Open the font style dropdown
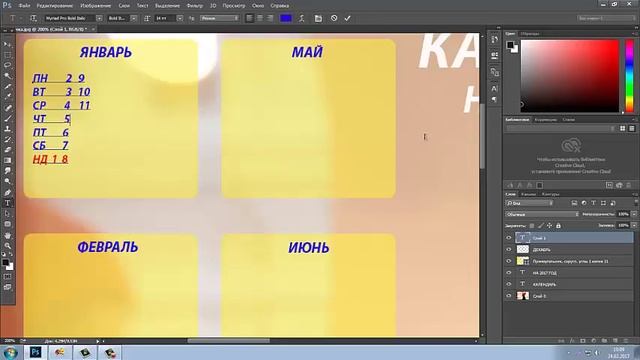 (133, 18)
